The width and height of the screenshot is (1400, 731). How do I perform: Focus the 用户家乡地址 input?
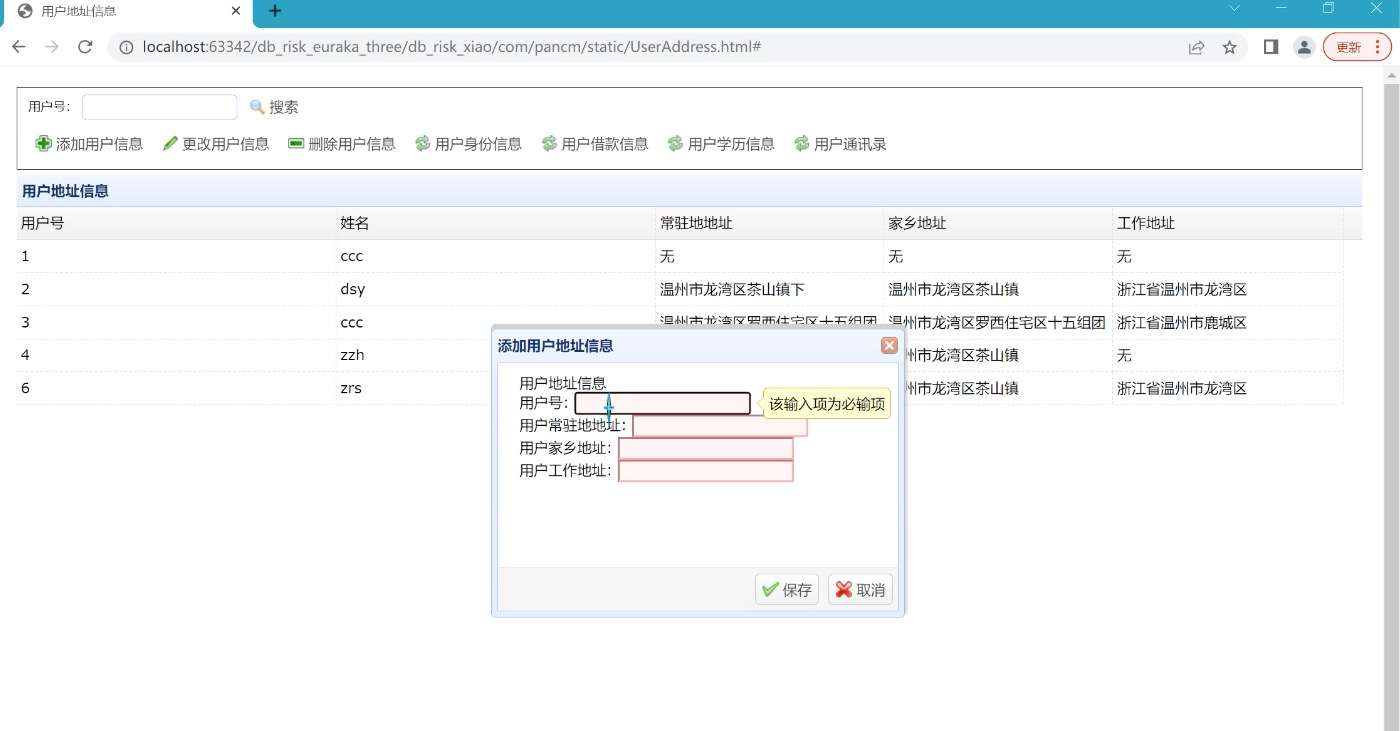706,448
